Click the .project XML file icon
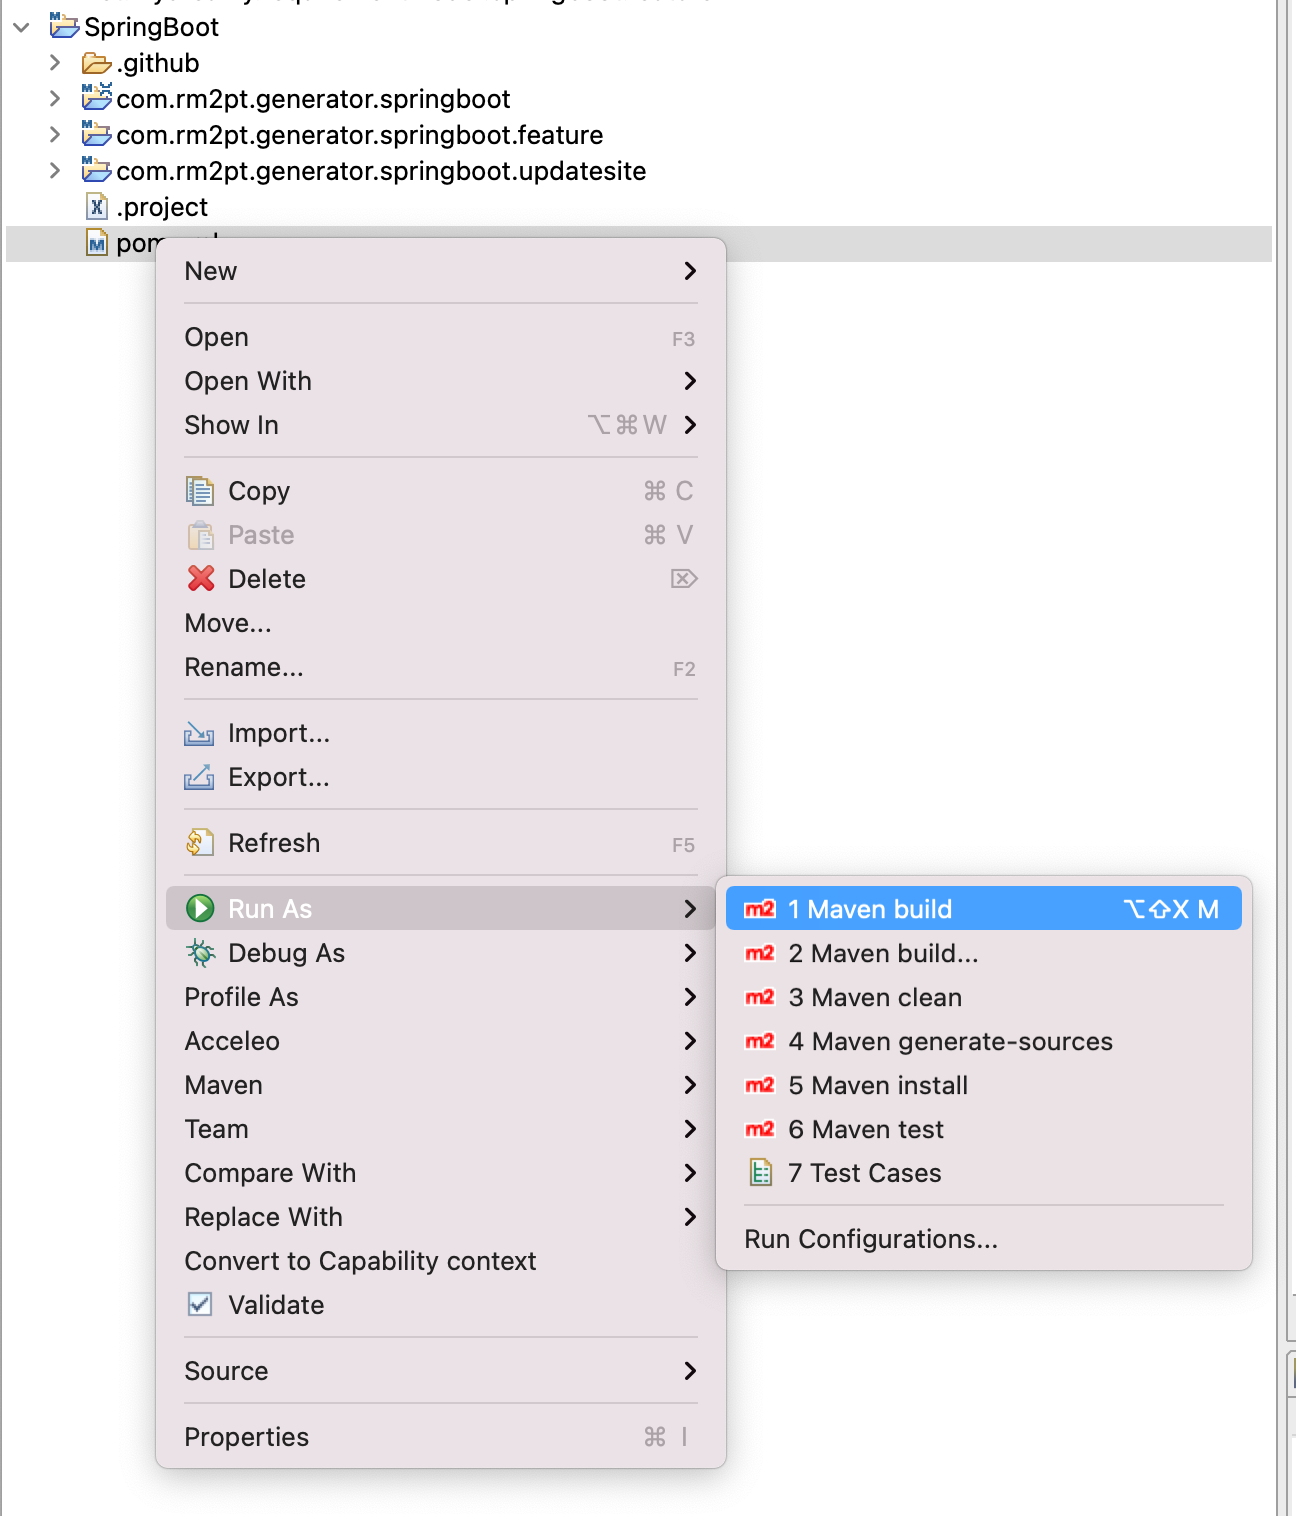The image size is (1296, 1516). click(x=96, y=207)
